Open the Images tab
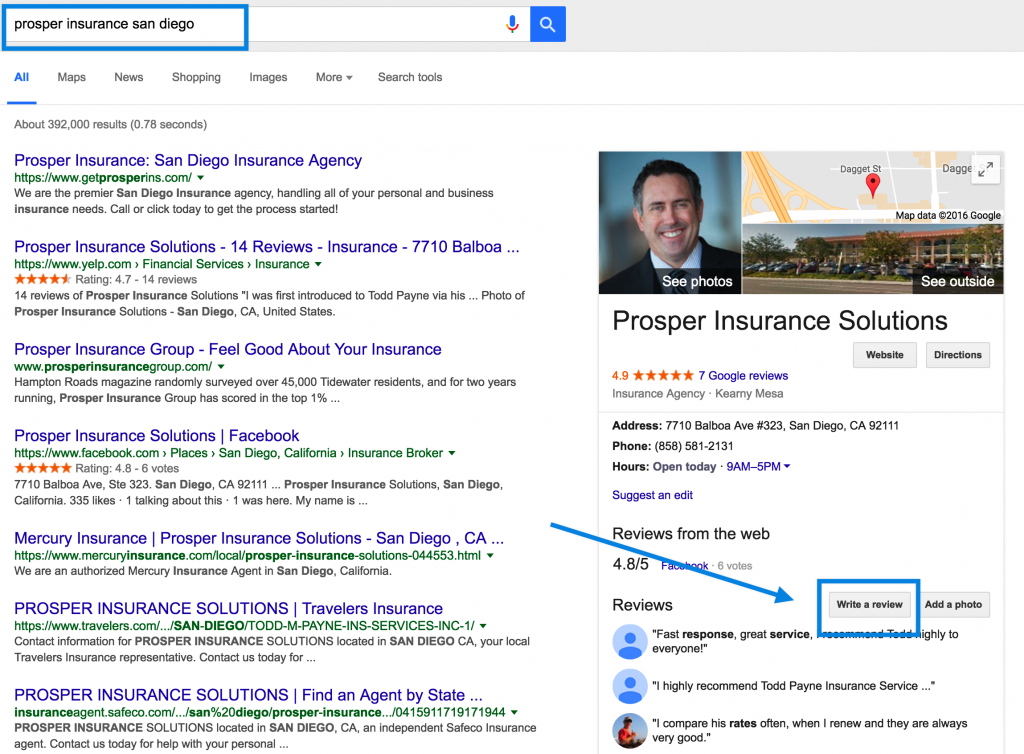1024x754 pixels. 268,77
